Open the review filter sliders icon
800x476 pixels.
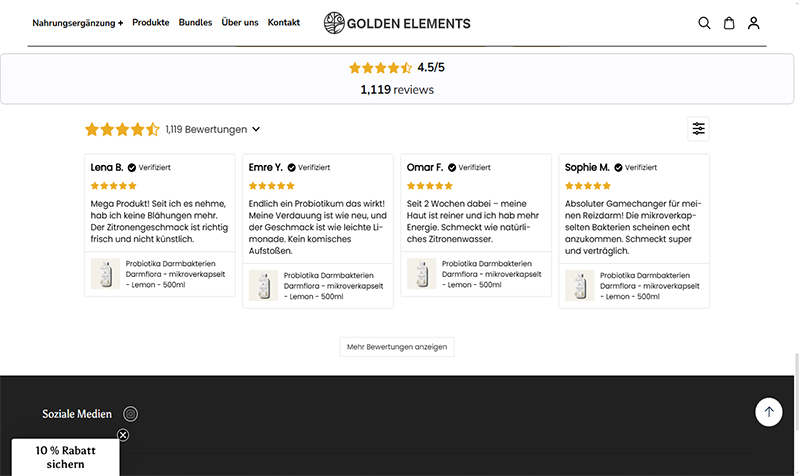pyautogui.click(x=698, y=129)
